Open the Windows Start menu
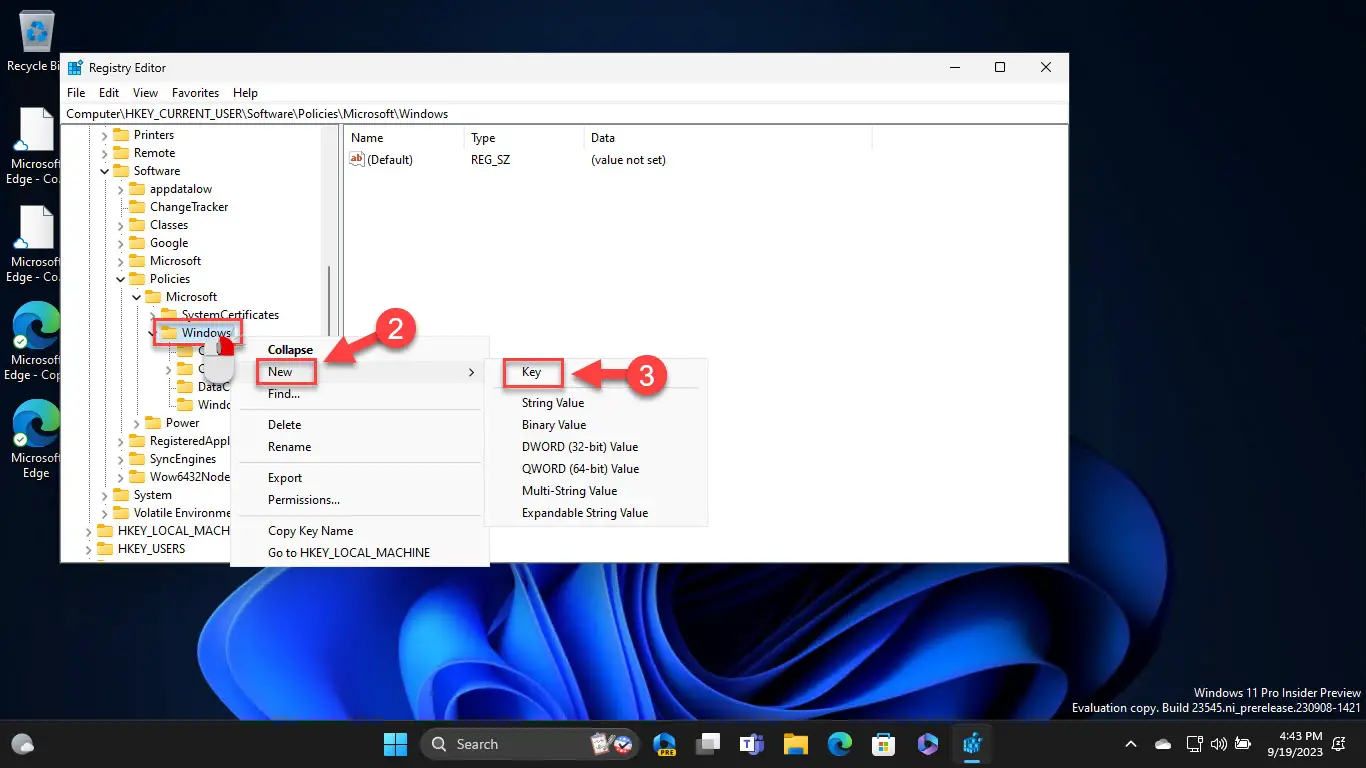The width and height of the screenshot is (1366, 768). coord(395,744)
